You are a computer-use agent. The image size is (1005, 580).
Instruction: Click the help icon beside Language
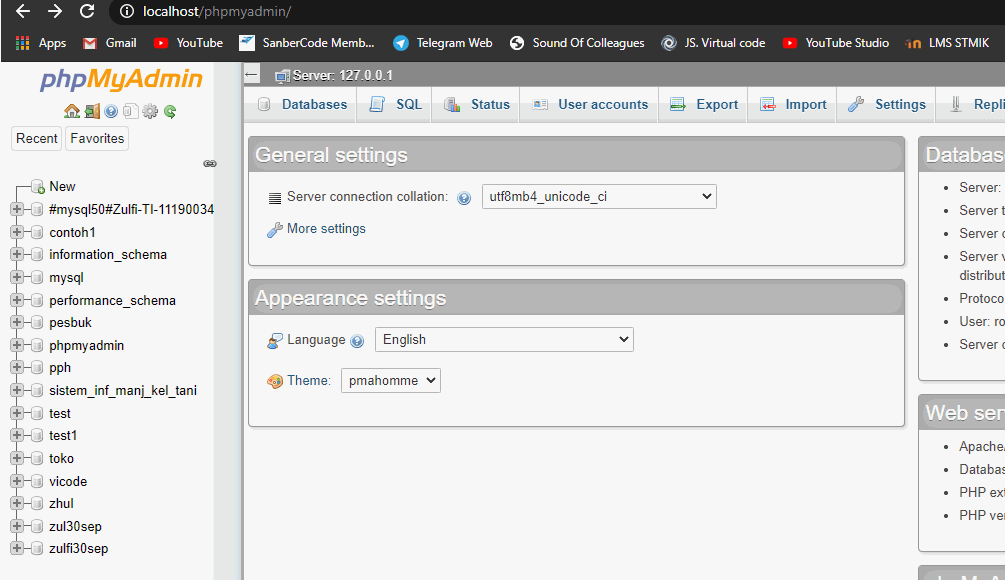point(358,341)
